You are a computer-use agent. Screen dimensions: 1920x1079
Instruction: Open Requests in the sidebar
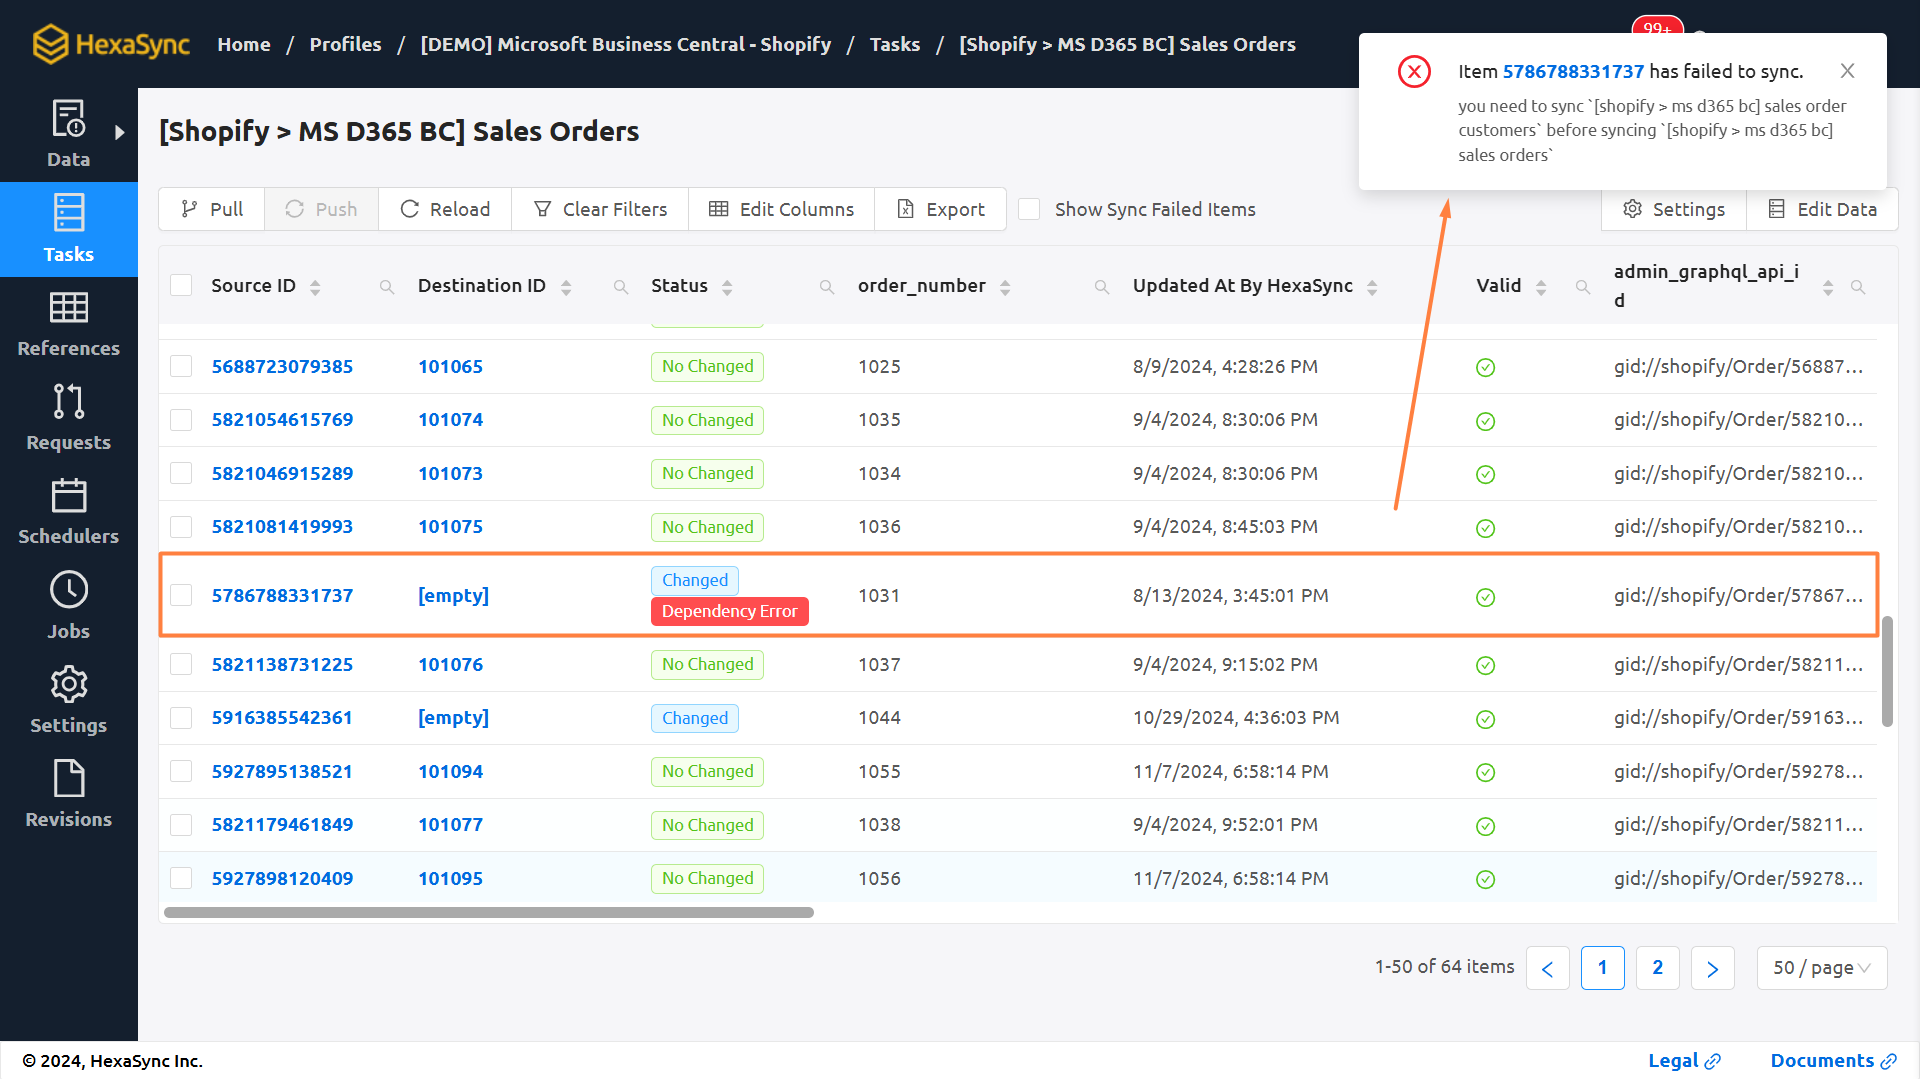pyautogui.click(x=68, y=418)
